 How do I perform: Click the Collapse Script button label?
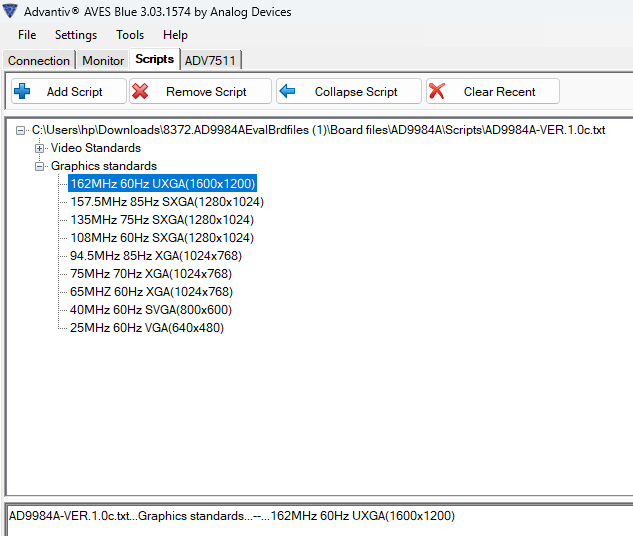356,92
